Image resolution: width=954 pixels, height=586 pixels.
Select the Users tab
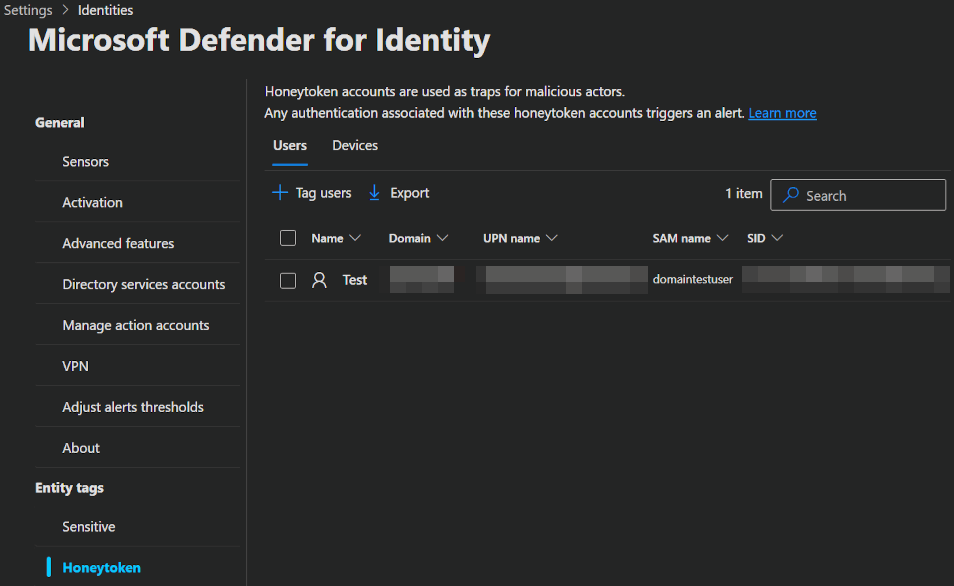pos(290,146)
